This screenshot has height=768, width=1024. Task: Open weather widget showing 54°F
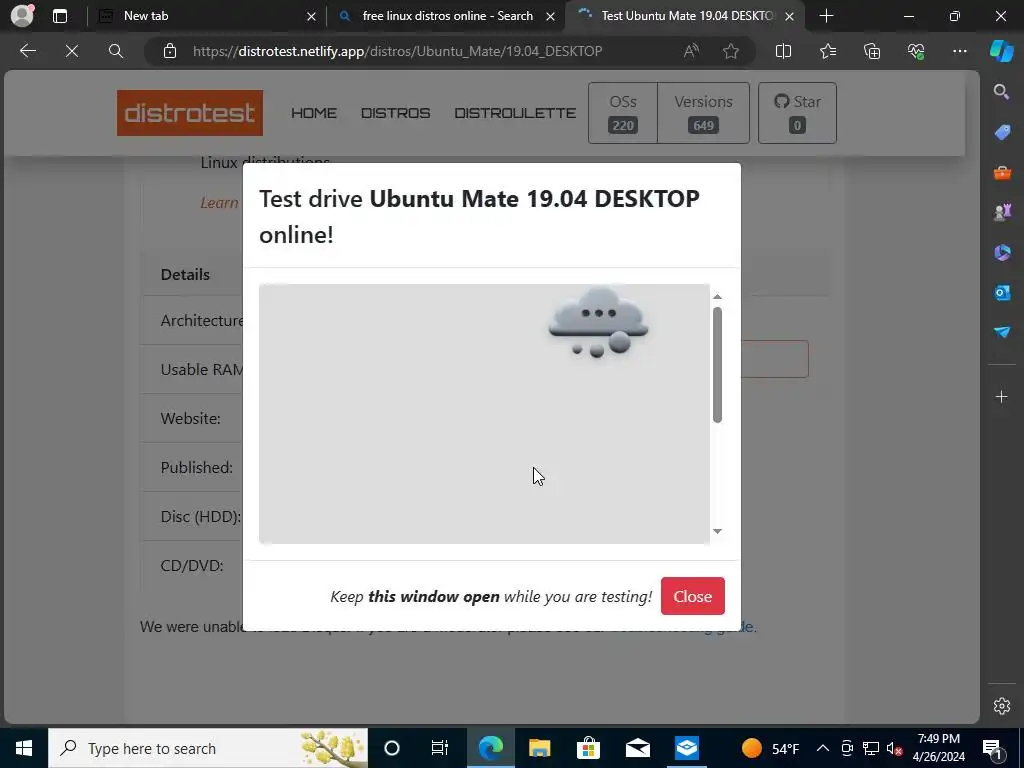[x=770, y=748]
